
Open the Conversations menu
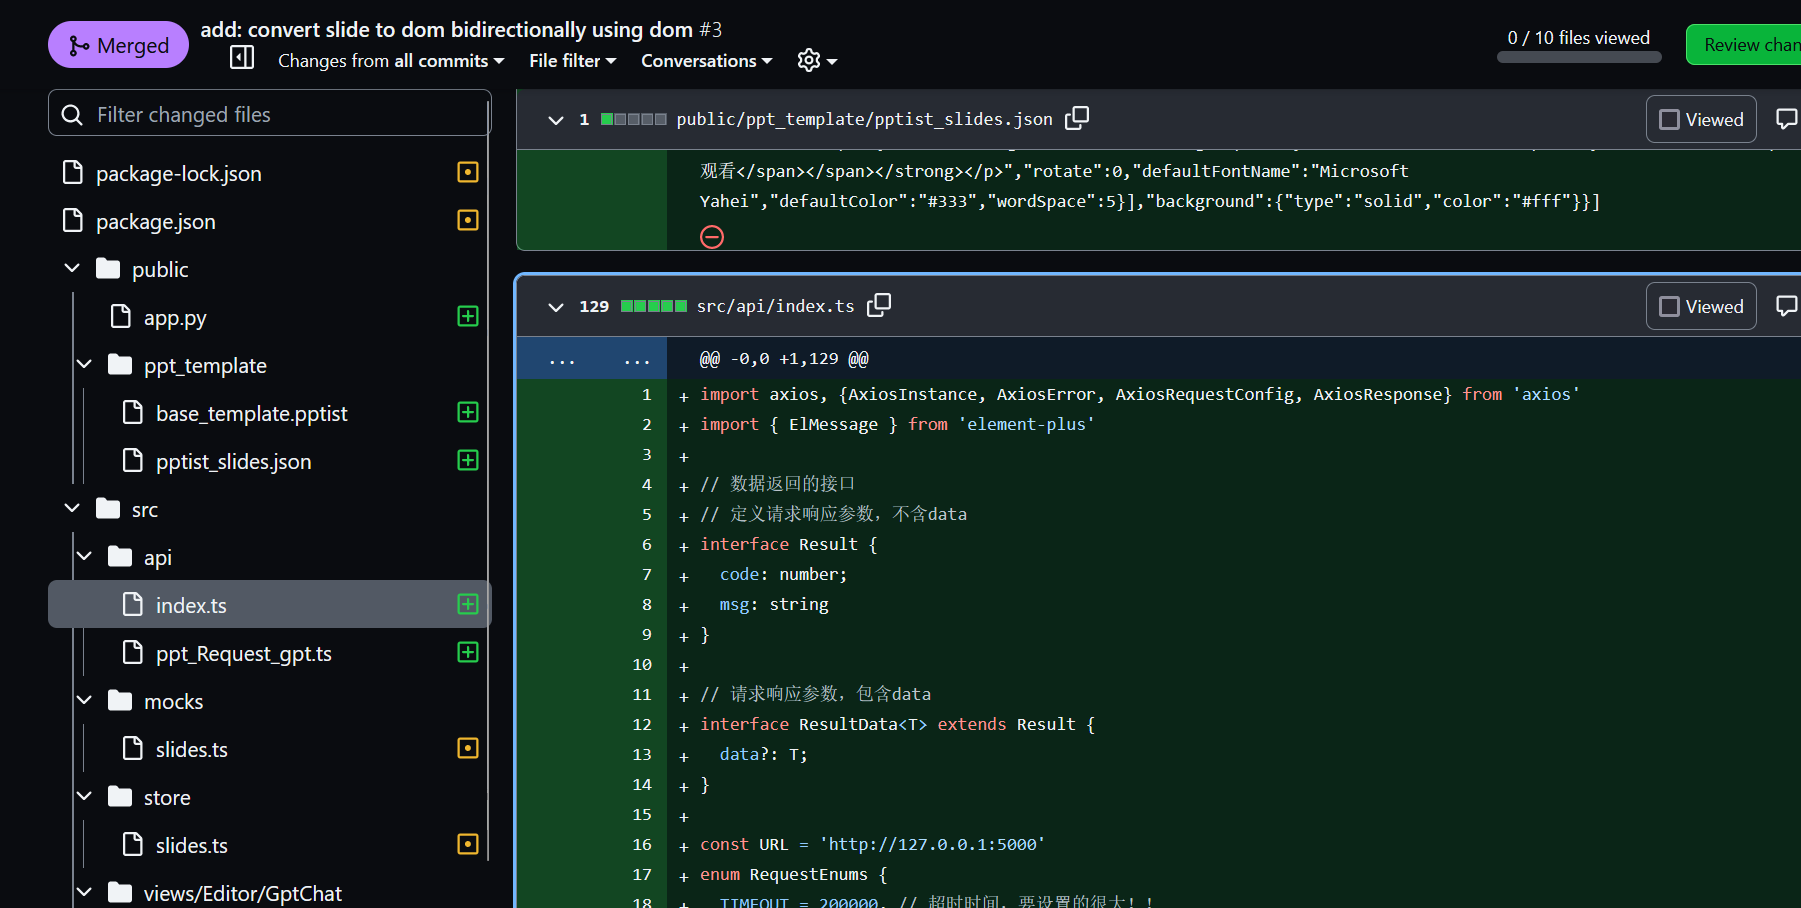(x=705, y=60)
